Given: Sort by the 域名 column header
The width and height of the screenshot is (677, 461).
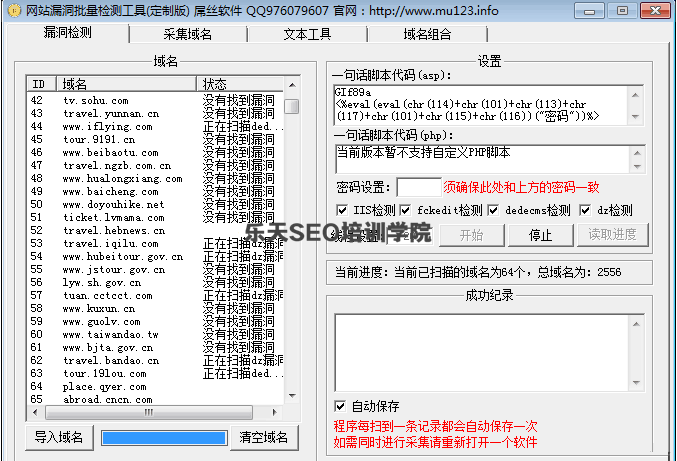Looking at the screenshot, I should 126,84.
